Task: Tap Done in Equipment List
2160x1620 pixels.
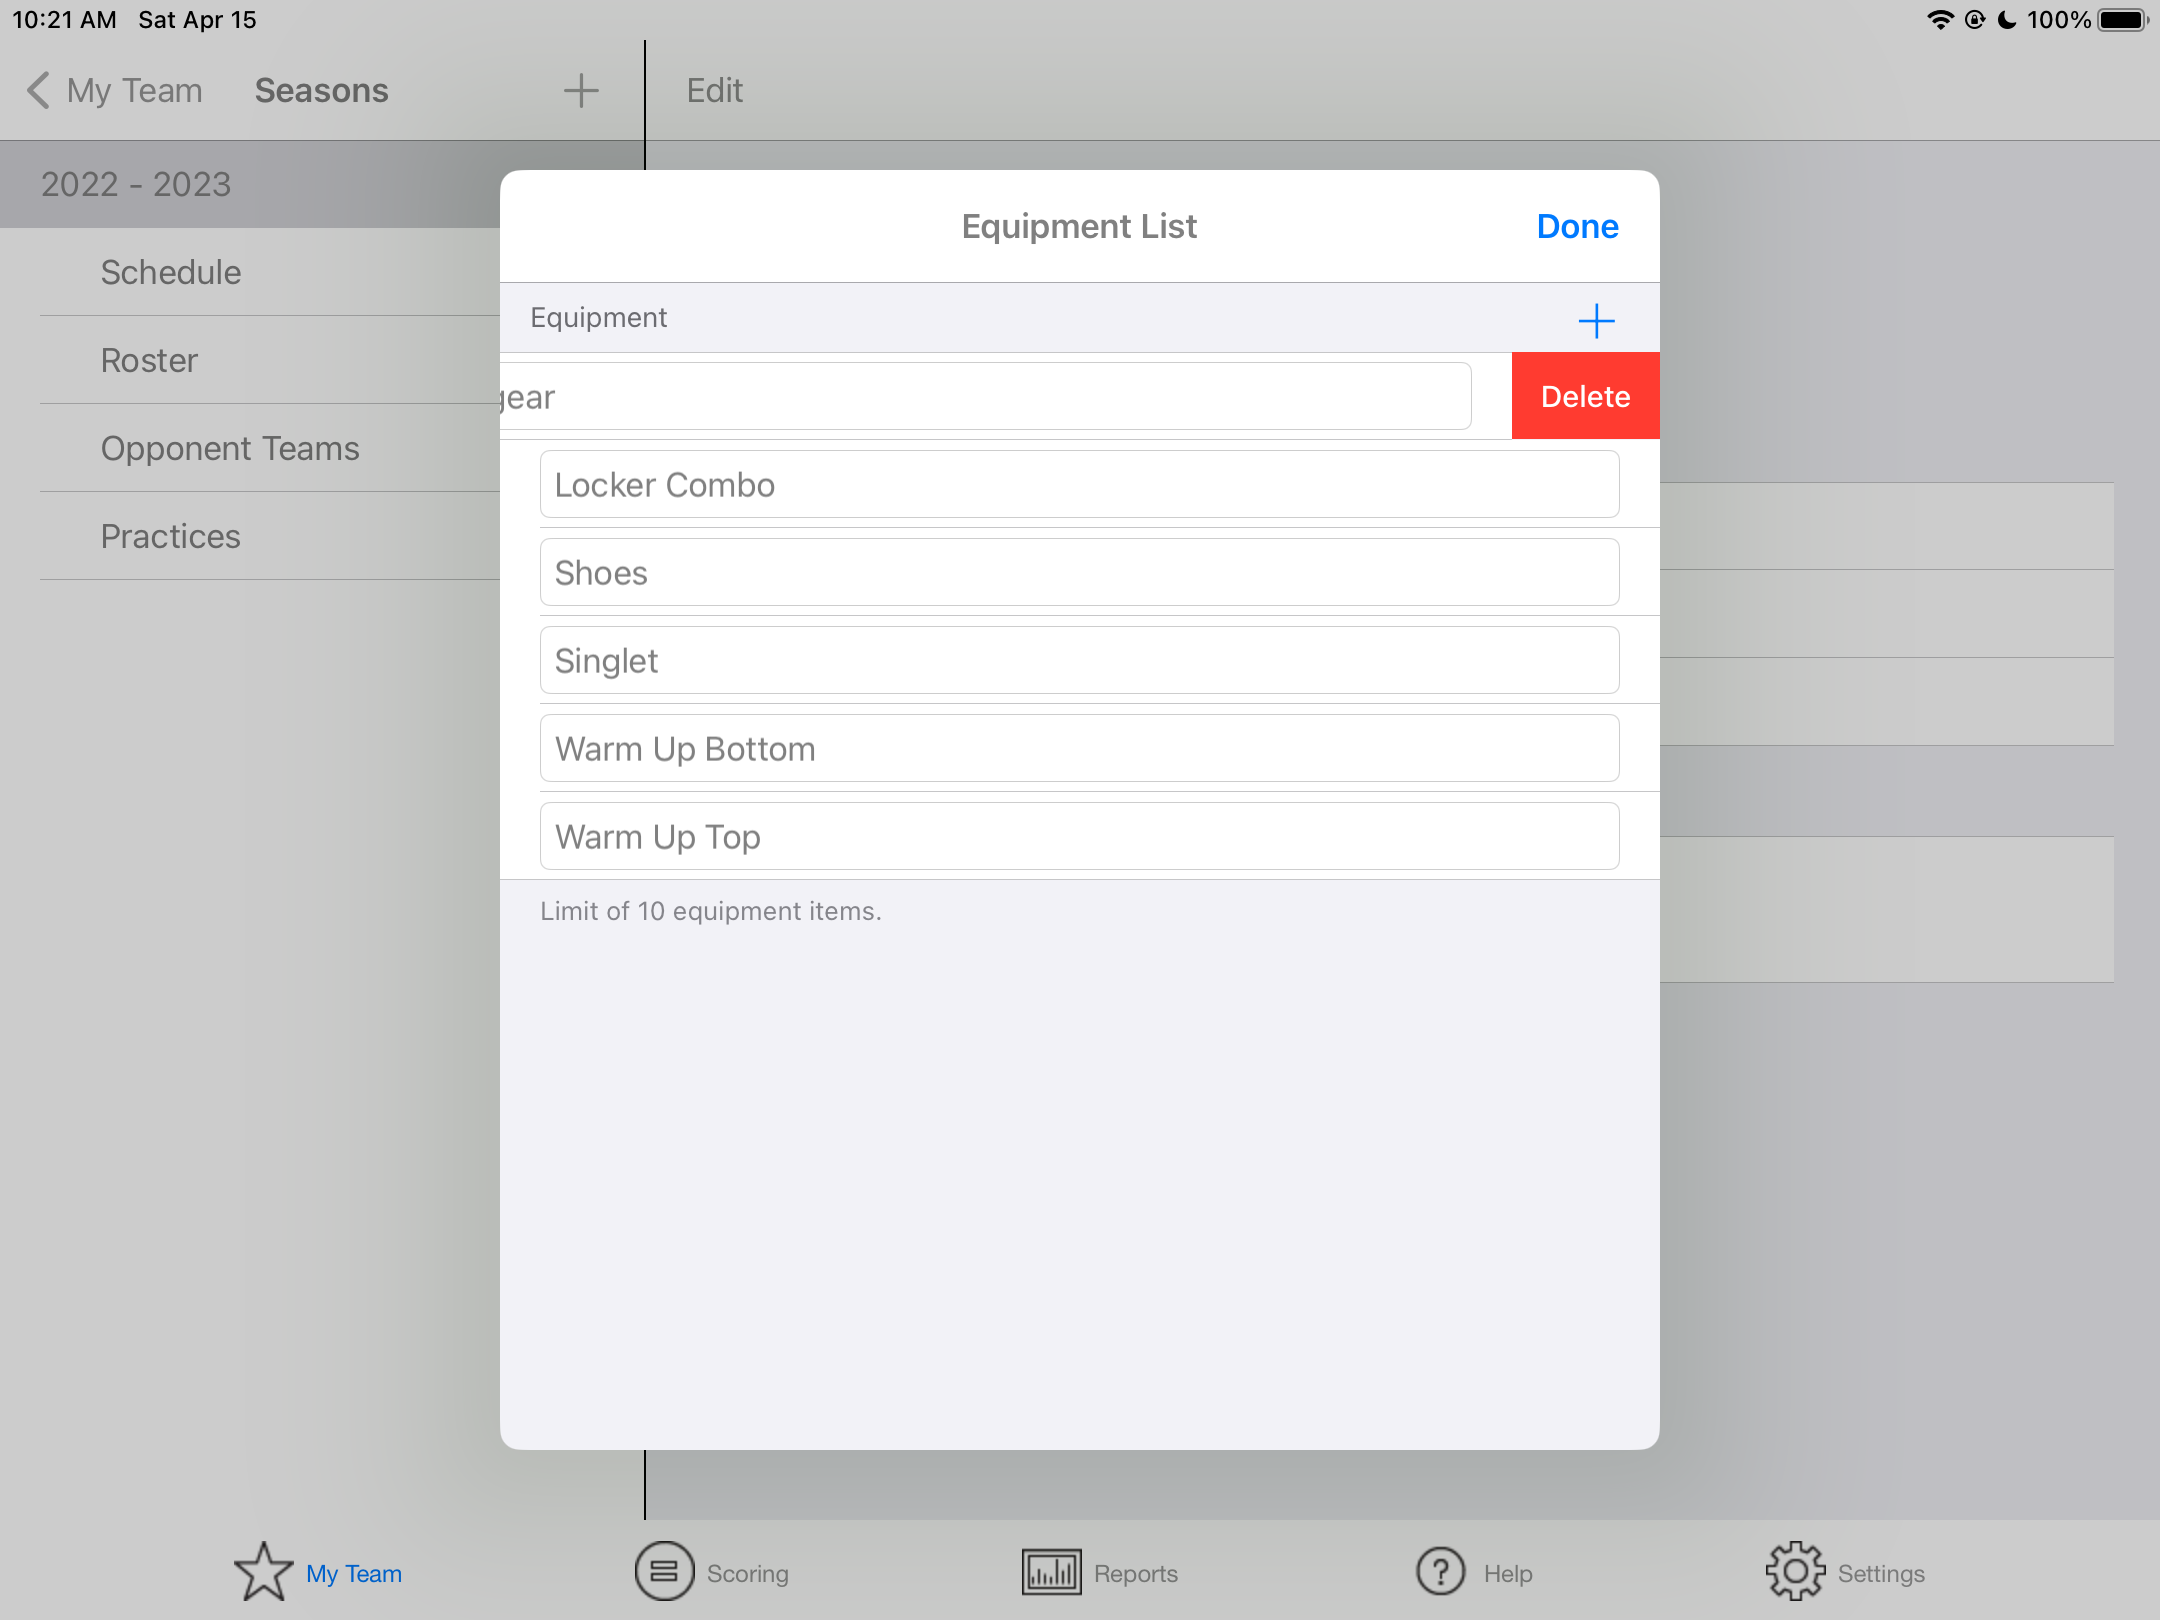Action: pyautogui.click(x=1577, y=227)
